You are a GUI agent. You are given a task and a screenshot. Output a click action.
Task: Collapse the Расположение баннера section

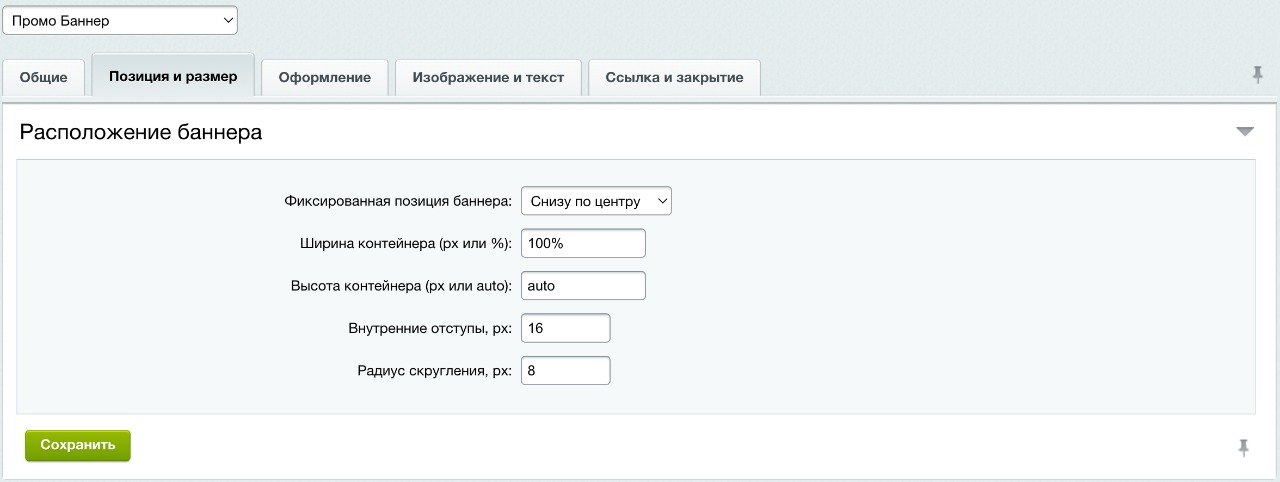(x=1244, y=132)
